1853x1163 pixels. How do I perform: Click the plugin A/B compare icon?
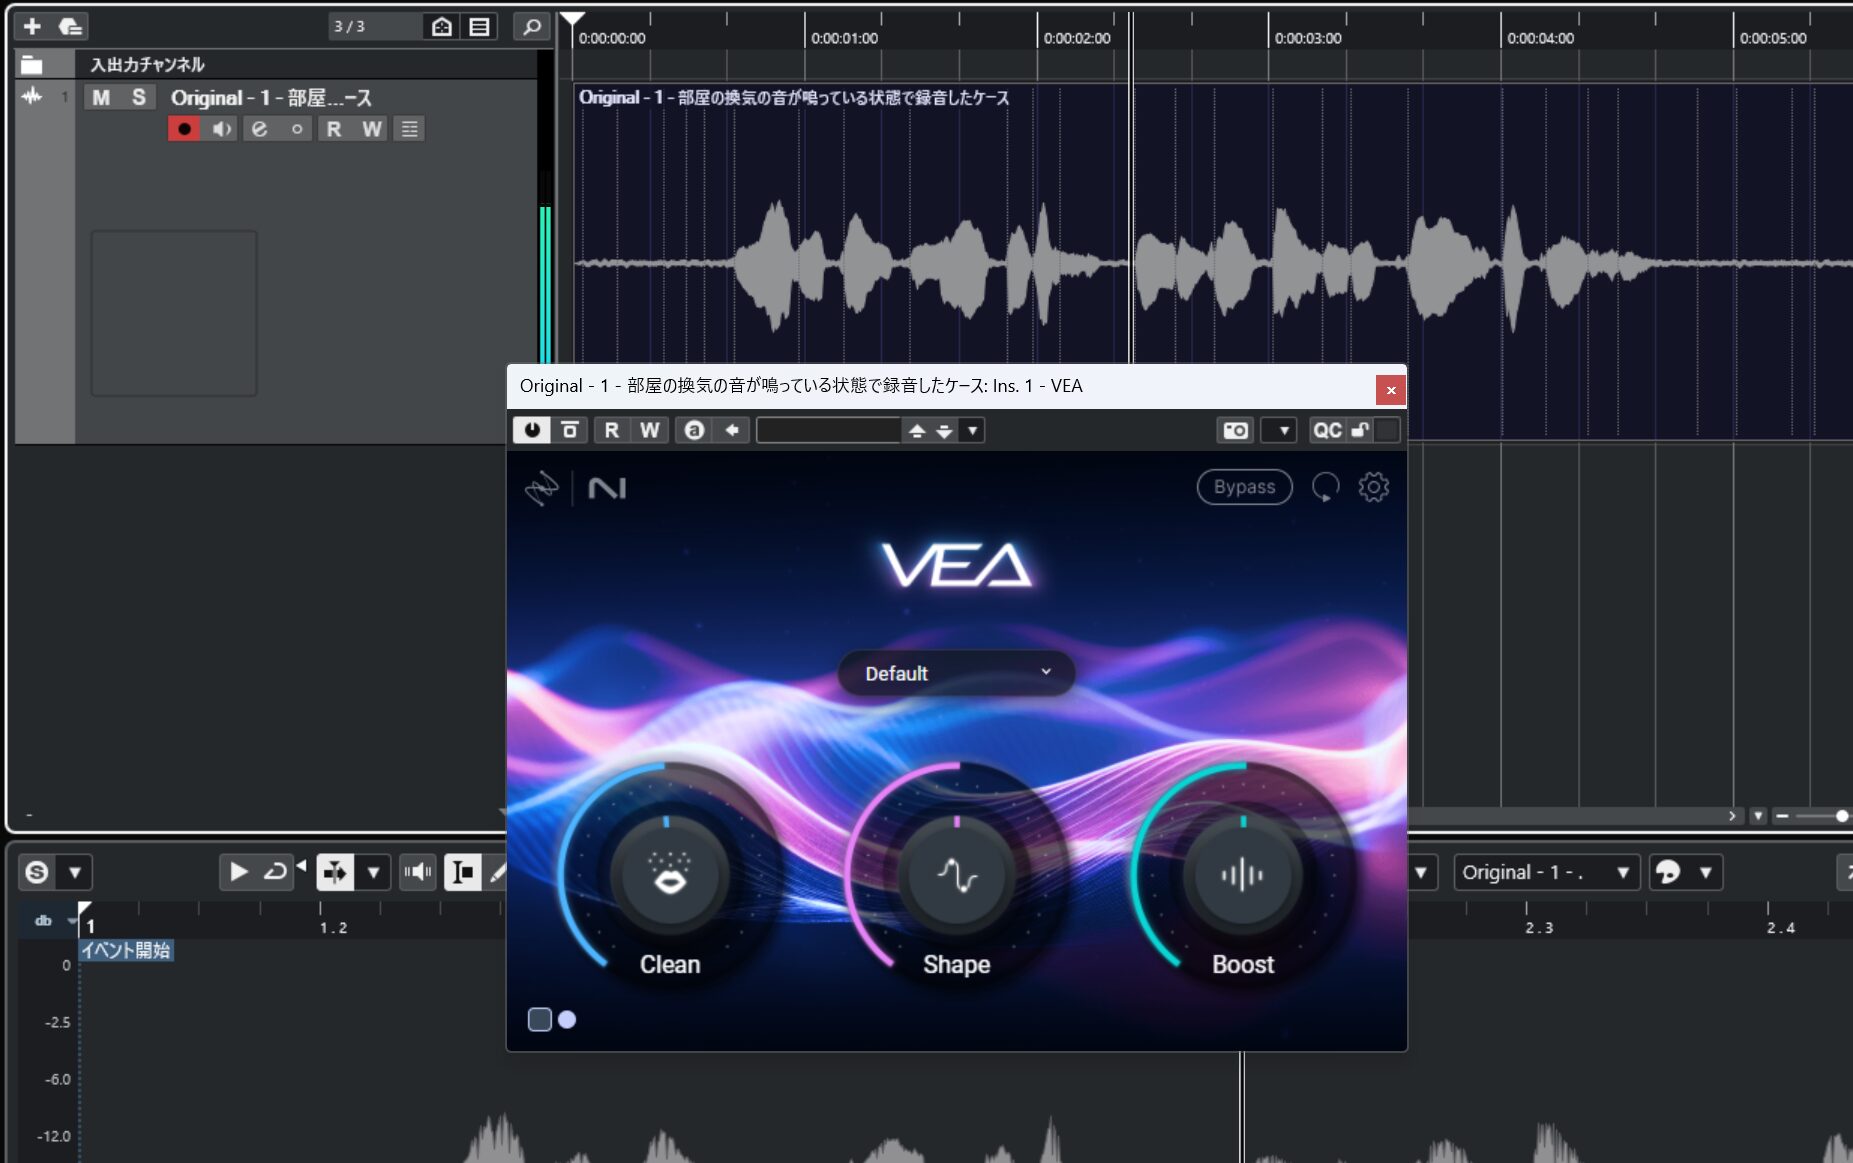coord(570,430)
